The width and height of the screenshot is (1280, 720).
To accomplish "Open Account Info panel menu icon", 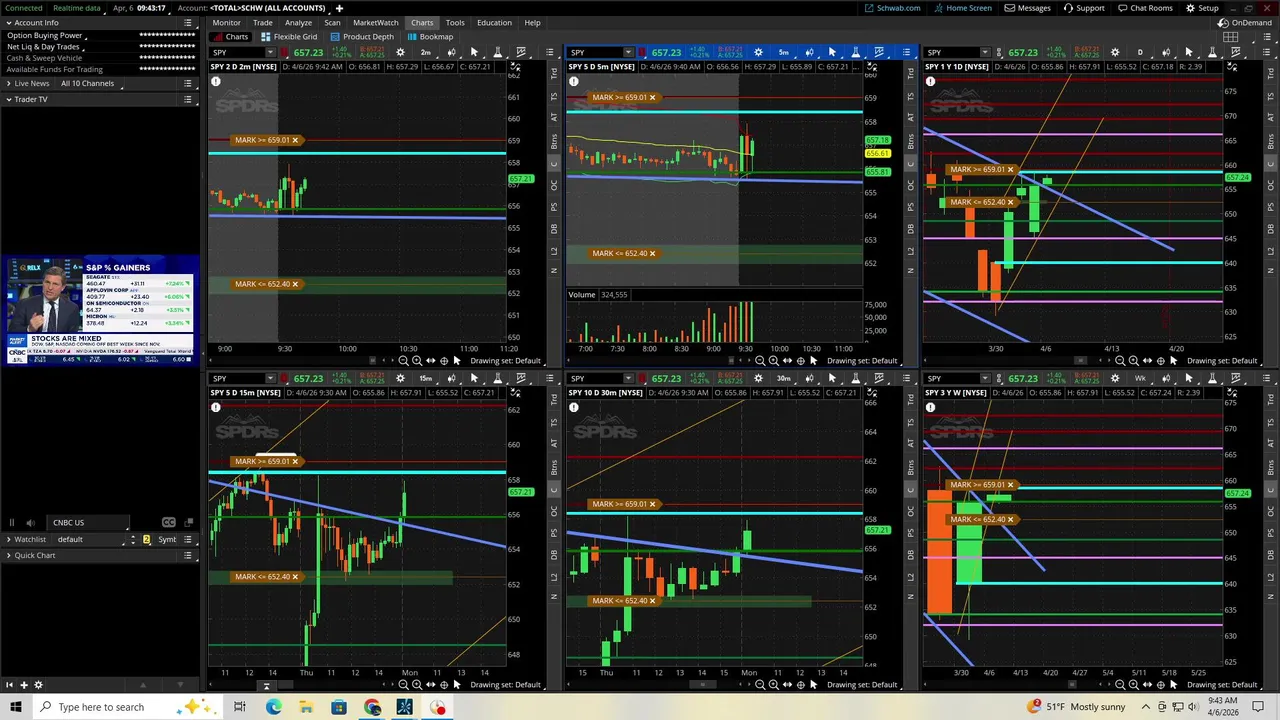I will pos(187,22).
